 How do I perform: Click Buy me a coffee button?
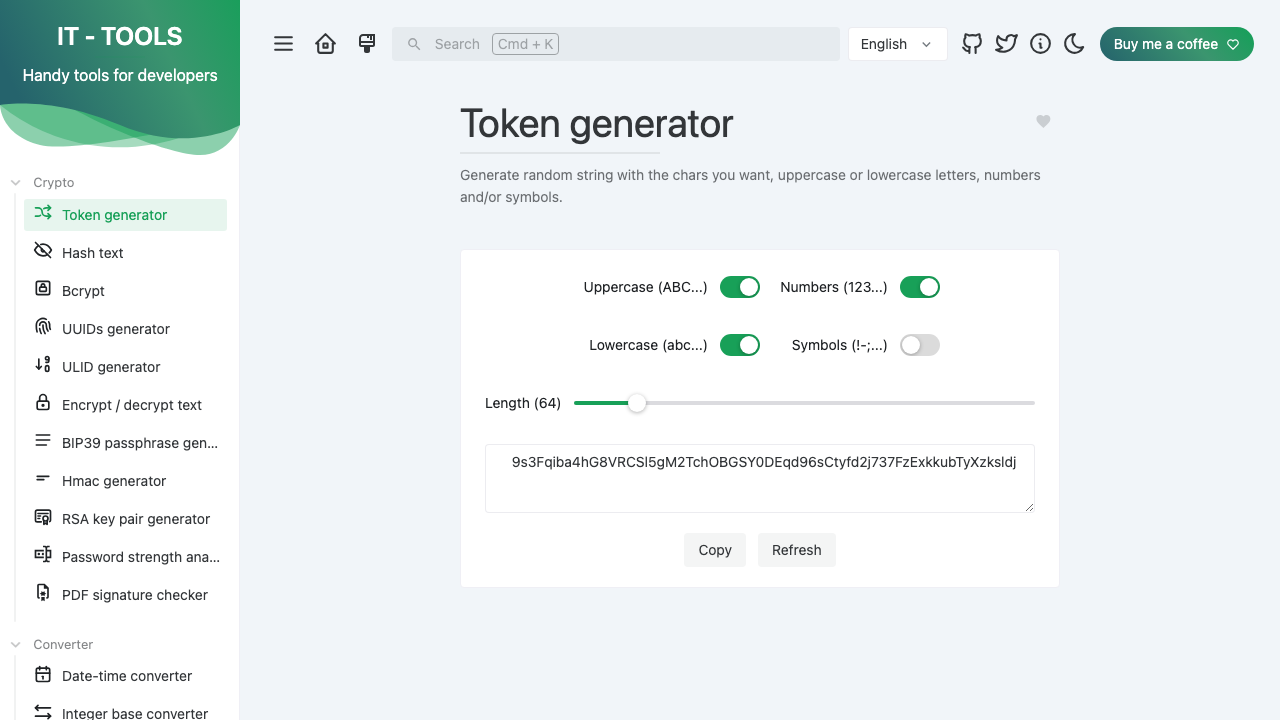click(1176, 44)
